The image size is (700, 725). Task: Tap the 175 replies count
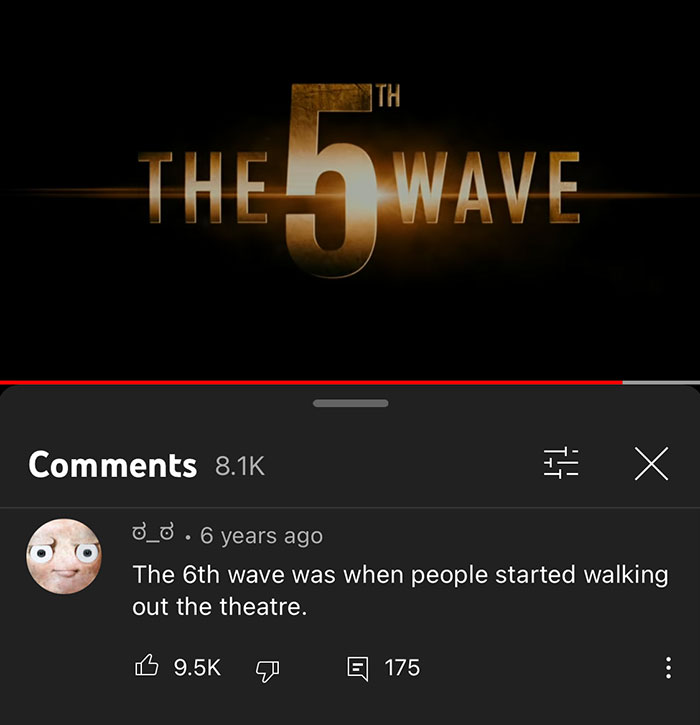pyautogui.click(x=402, y=668)
